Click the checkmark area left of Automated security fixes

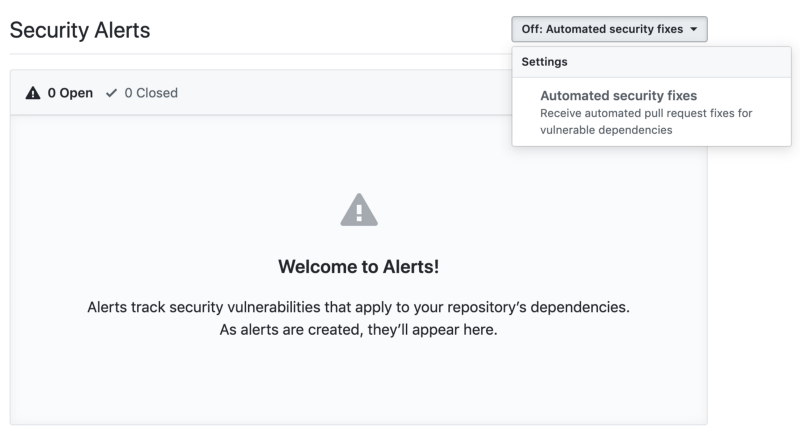coord(527,96)
